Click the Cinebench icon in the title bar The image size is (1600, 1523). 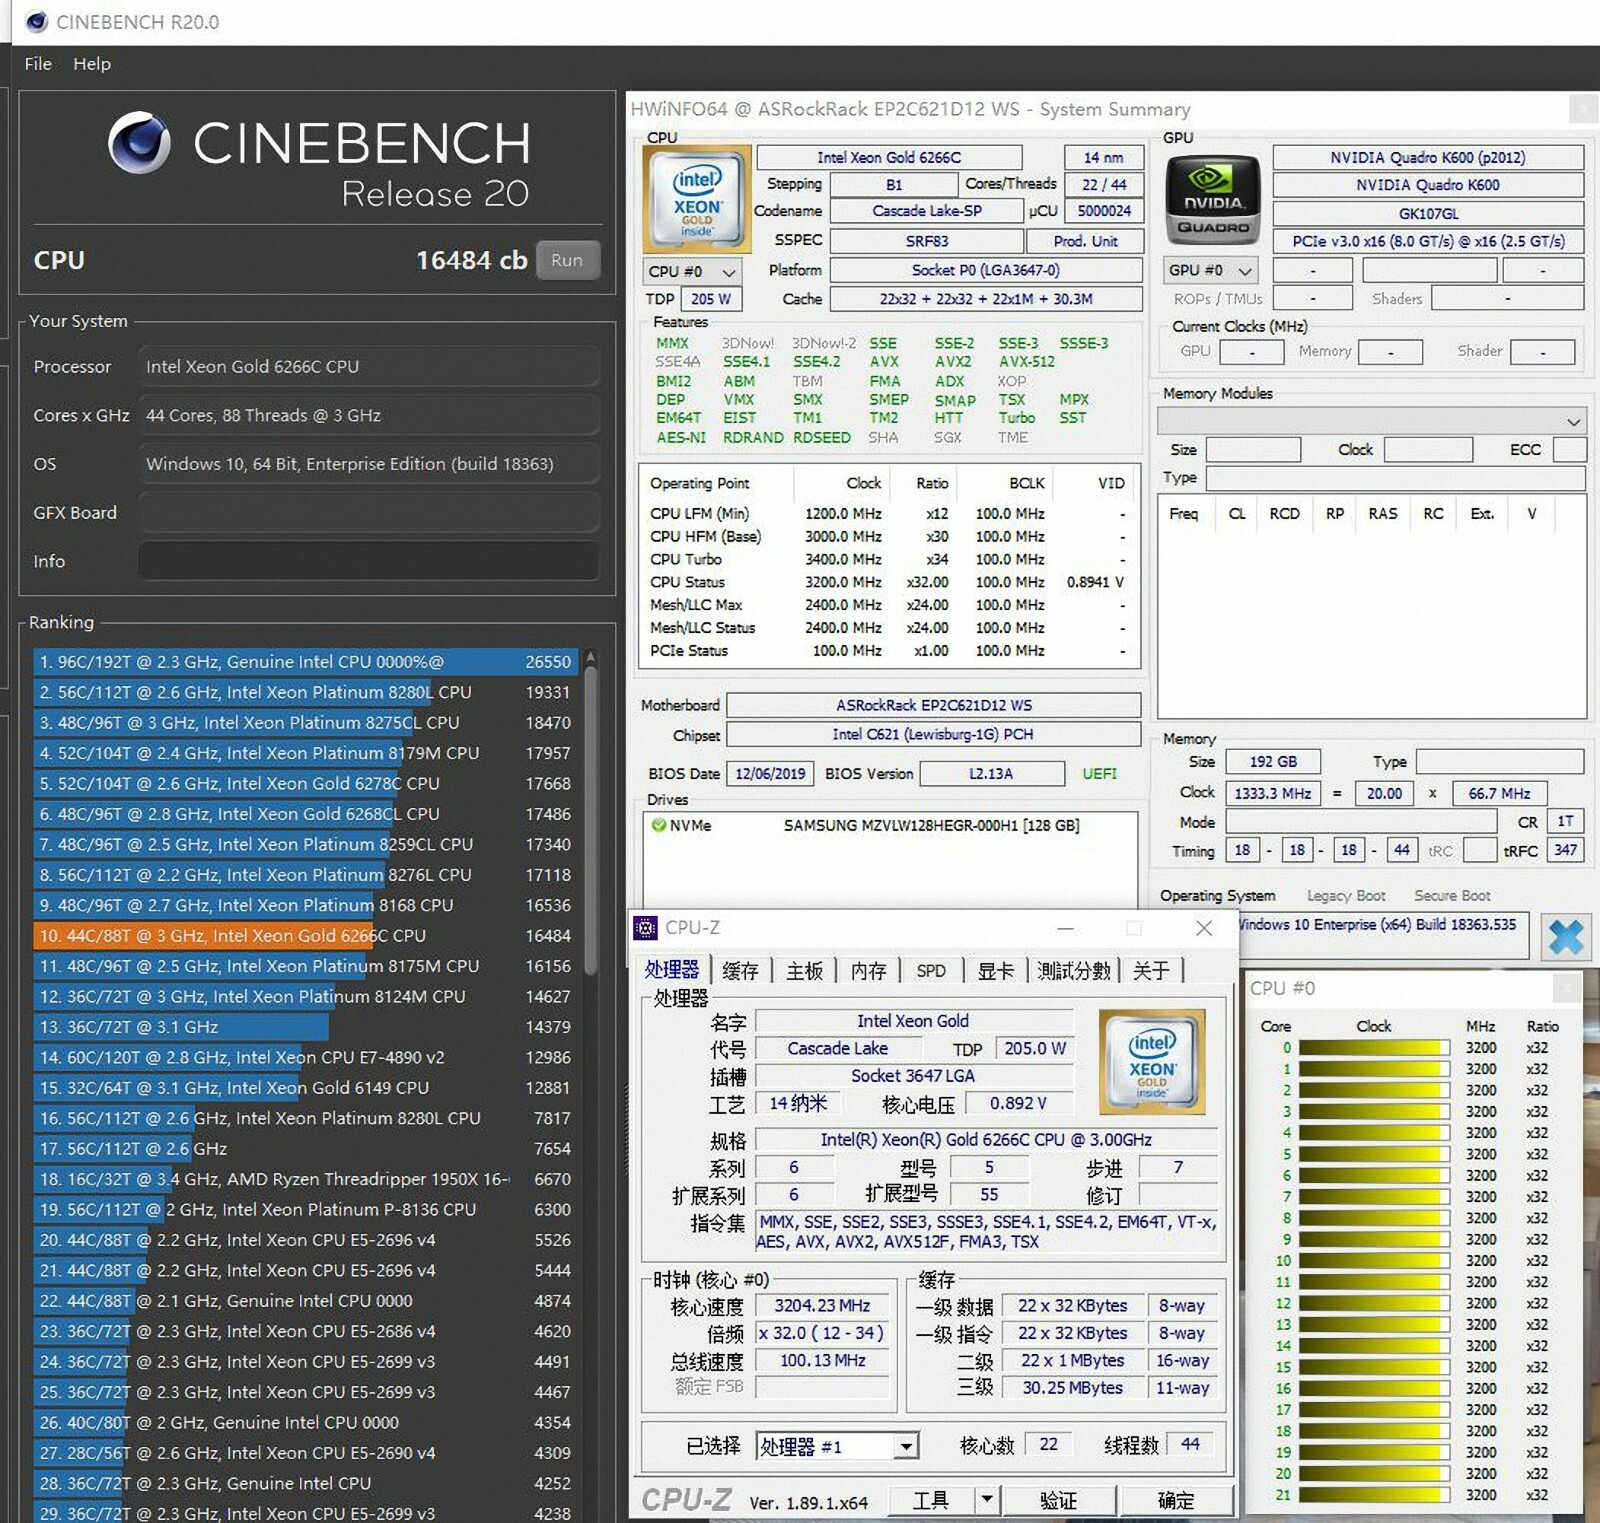tap(36, 21)
